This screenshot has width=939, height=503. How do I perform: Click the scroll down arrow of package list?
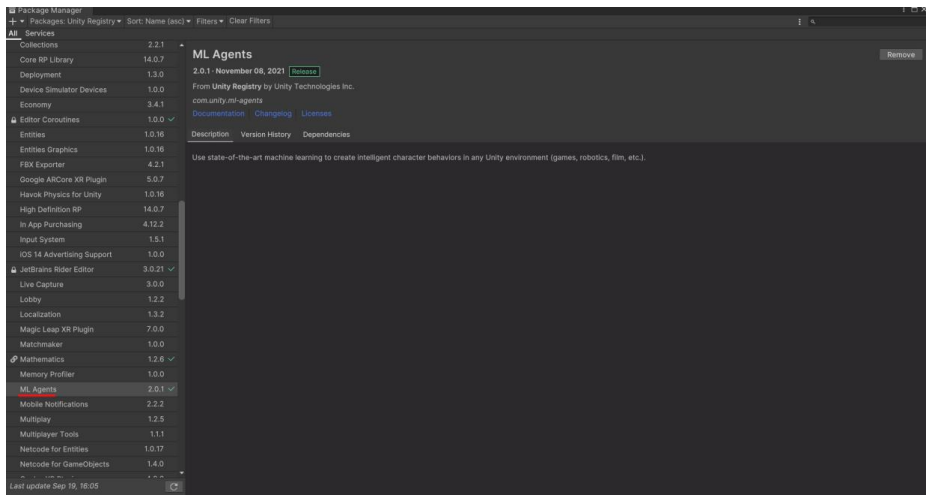coord(181,473)
